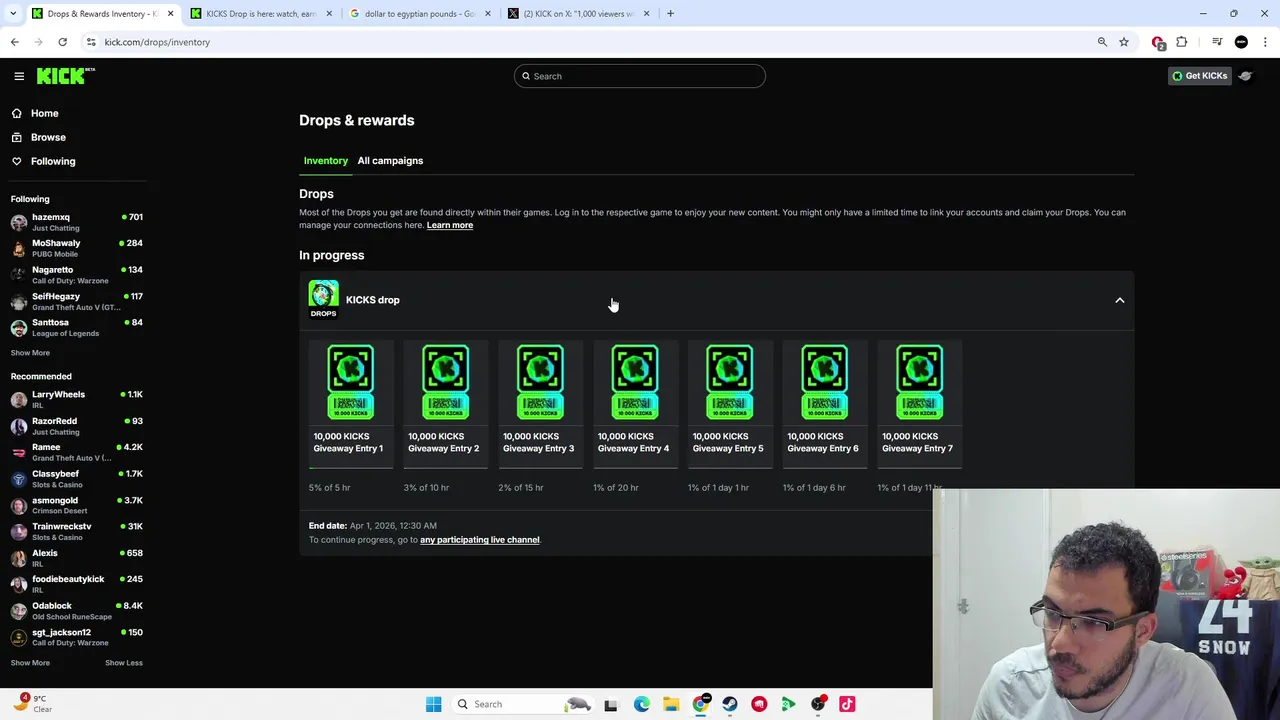Viewport: 1280px width, 720px height.
Task: Open Microsoft Edge from the taskbar
Action: click(641, 704)
